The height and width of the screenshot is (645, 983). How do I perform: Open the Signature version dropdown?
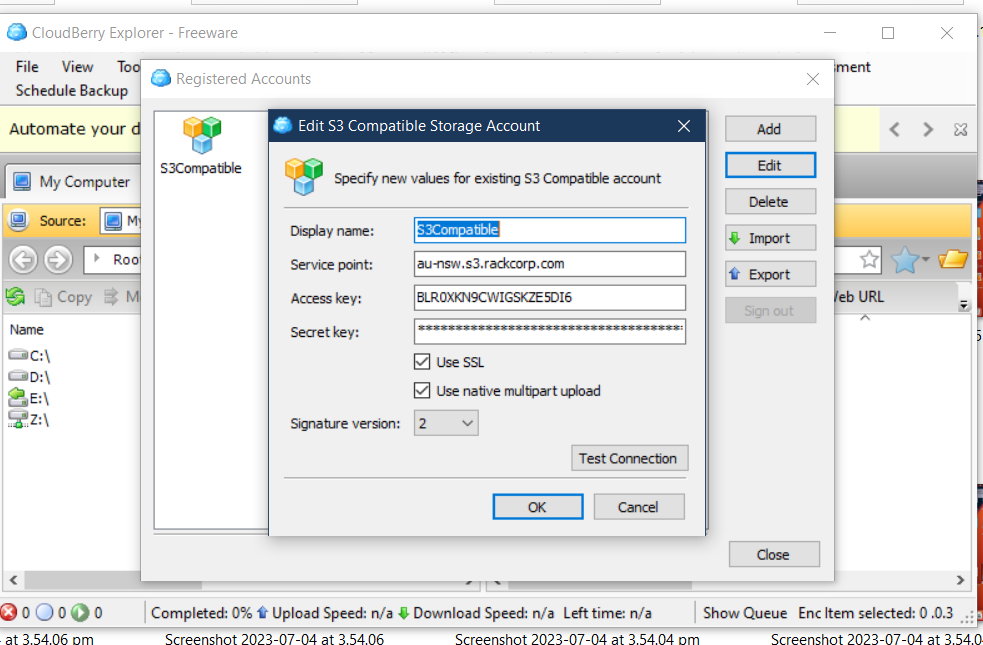[446, 423]
